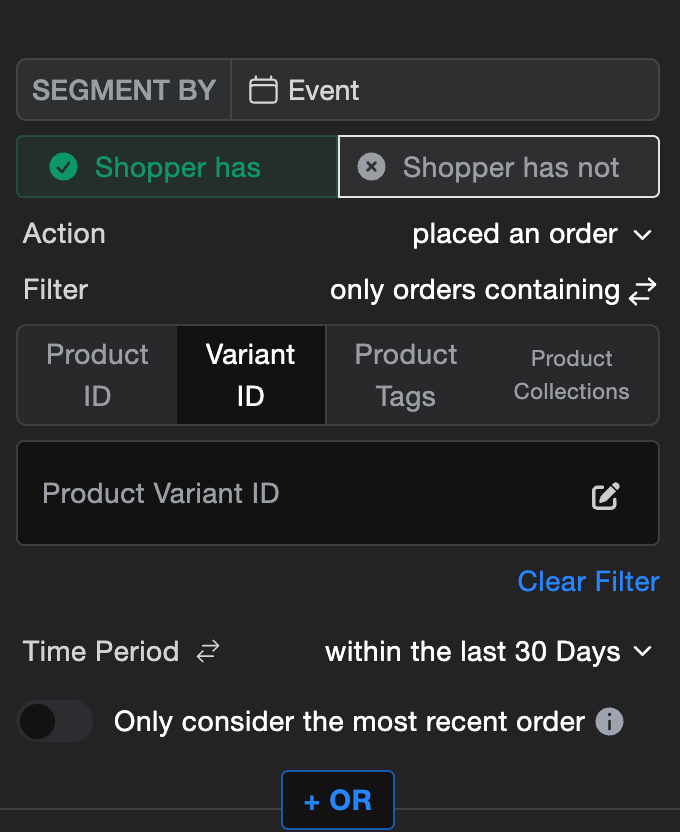The width and height of the screenshot is (680, 832).
Task: Switch to the Product ID tab
Action: (97, 375)
